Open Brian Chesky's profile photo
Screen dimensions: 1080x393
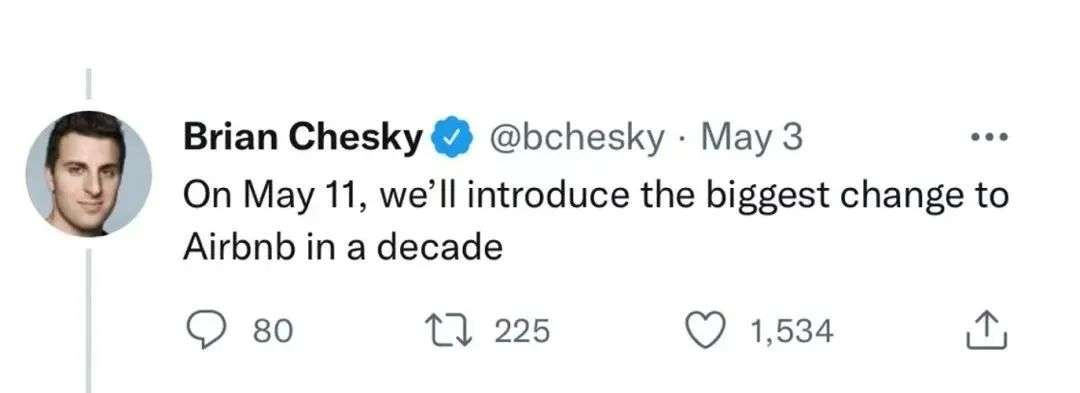point(88,173)
